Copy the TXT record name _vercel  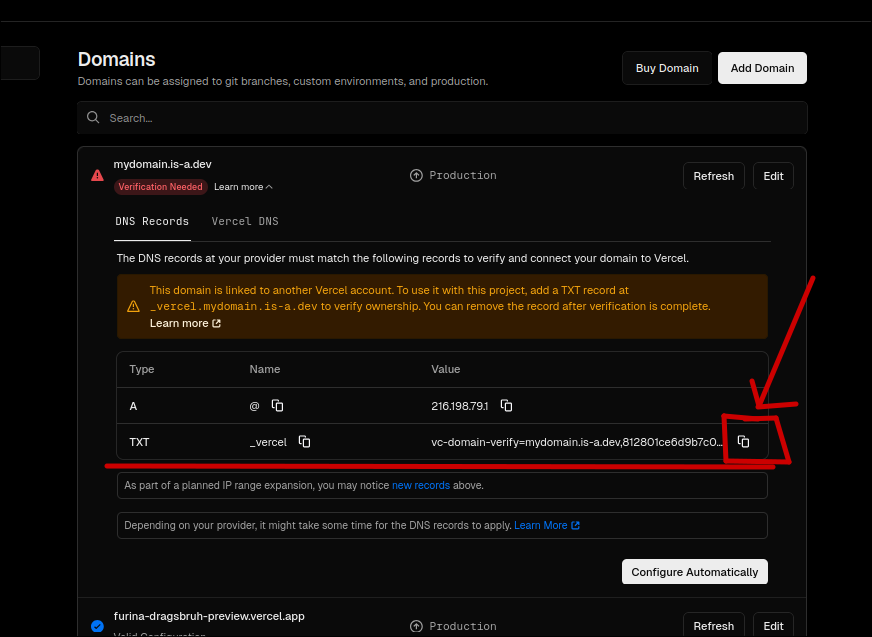tap(304, 441)
